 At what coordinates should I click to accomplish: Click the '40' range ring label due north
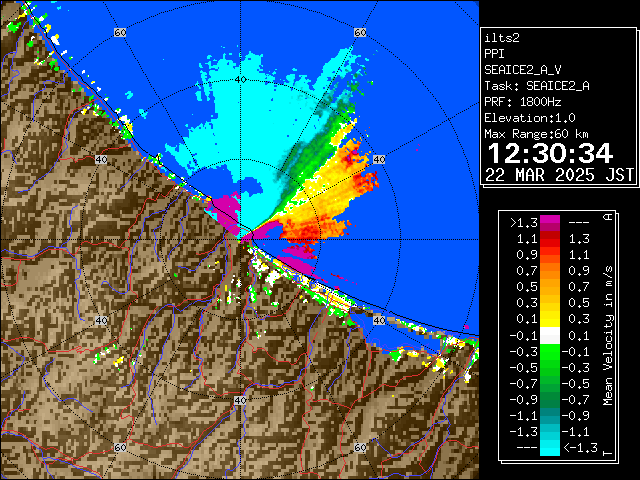click(240, 80)
